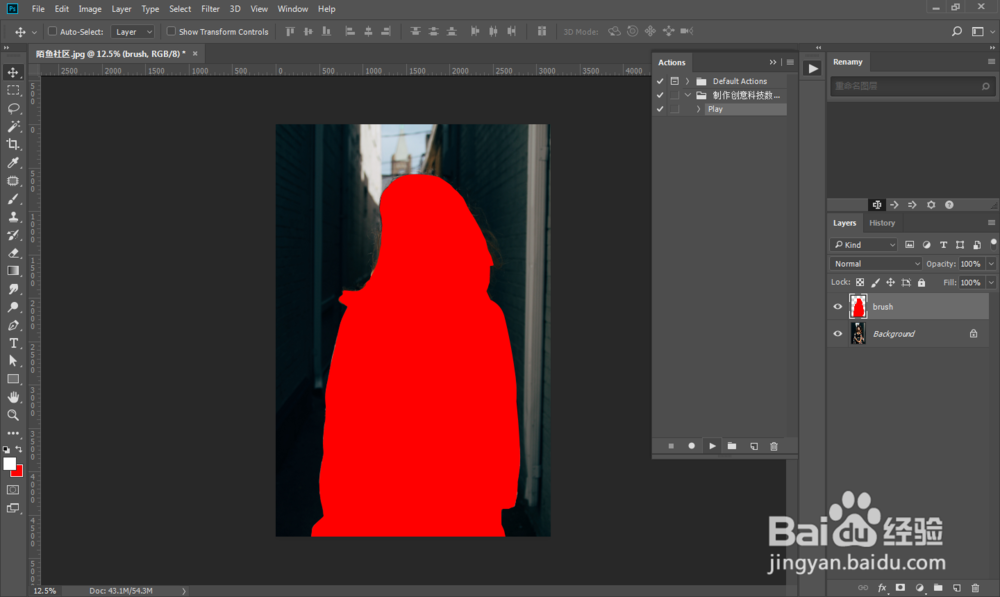Switch to the Renamy panel tab
Viewport: 1000px width, 597px height.
(x=848, y=62)
